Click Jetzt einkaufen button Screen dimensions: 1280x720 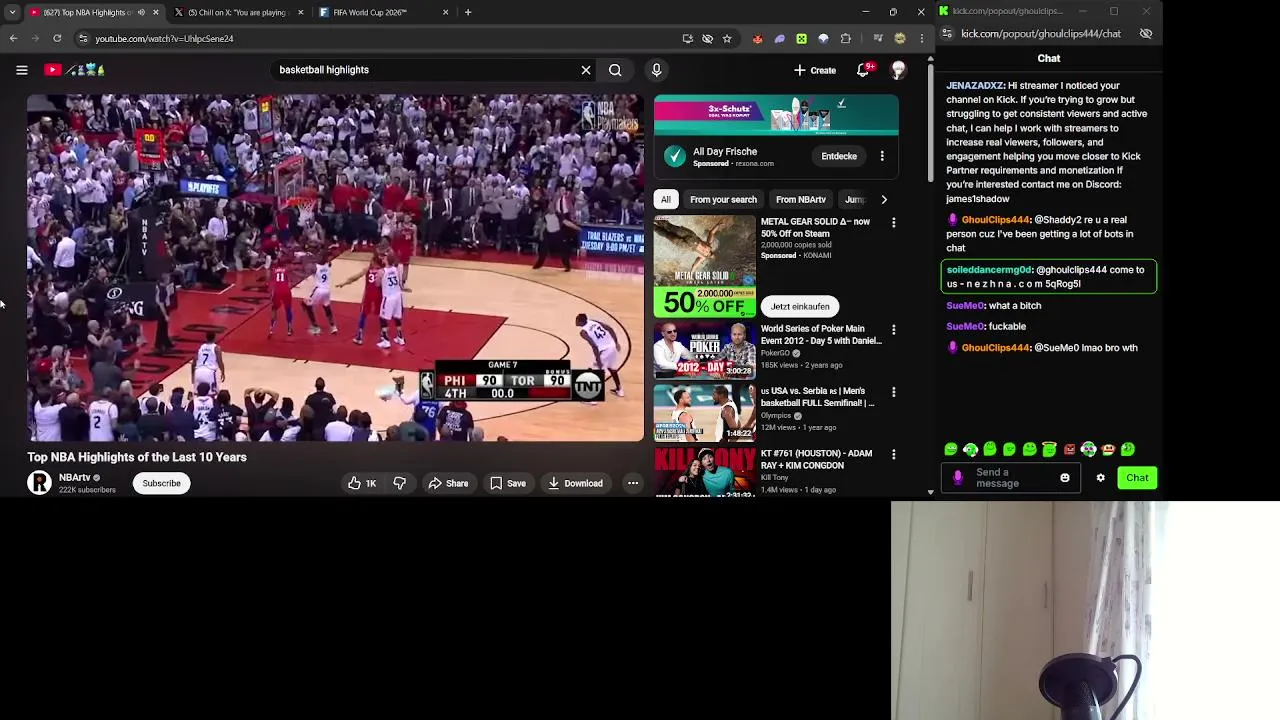pyautogui.click(x=800, y=306)
